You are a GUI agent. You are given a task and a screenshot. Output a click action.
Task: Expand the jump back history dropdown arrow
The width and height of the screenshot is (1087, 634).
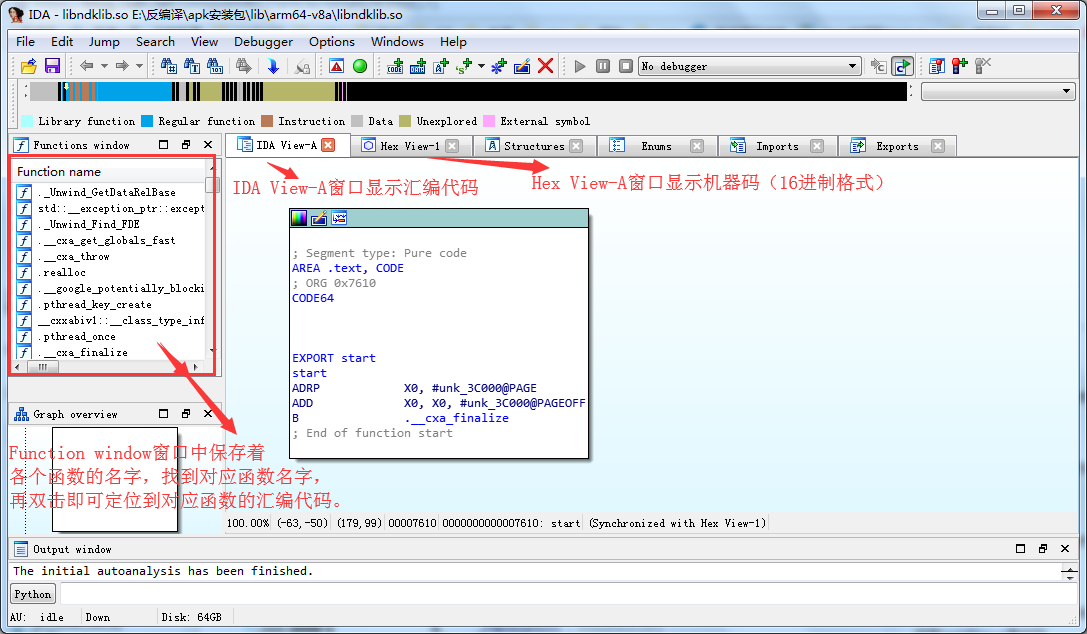coord(104,66)
